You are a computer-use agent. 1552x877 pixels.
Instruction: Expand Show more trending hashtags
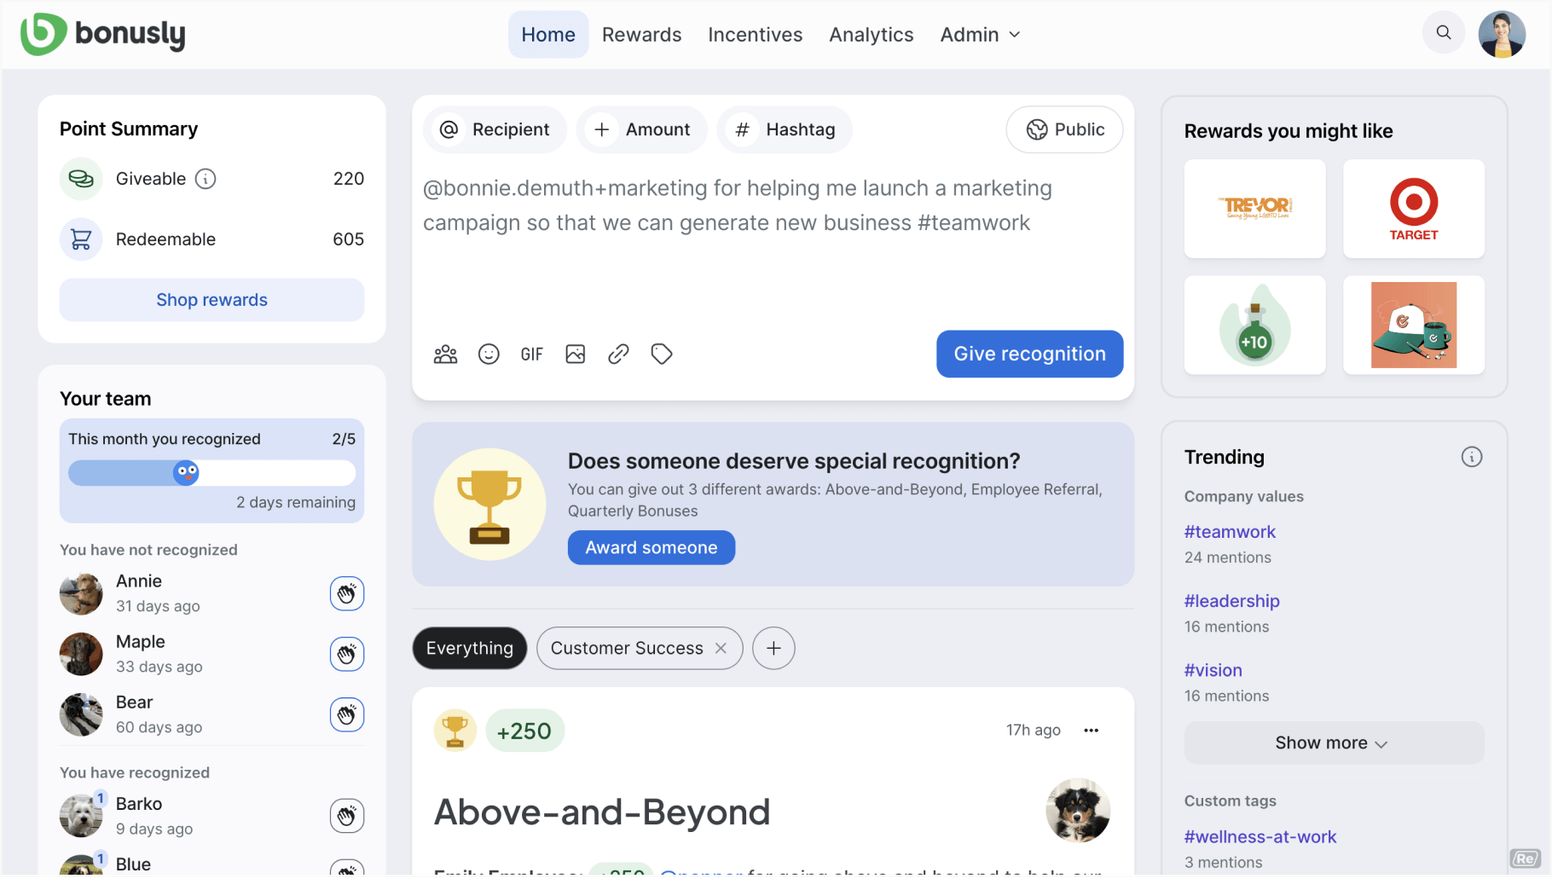[x=1333, y=743]
